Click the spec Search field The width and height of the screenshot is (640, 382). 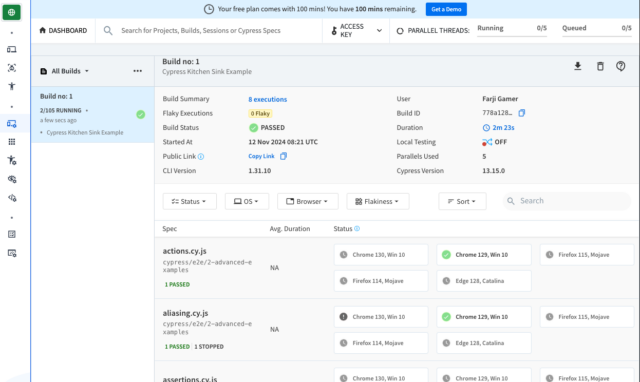tap(567, 201)
